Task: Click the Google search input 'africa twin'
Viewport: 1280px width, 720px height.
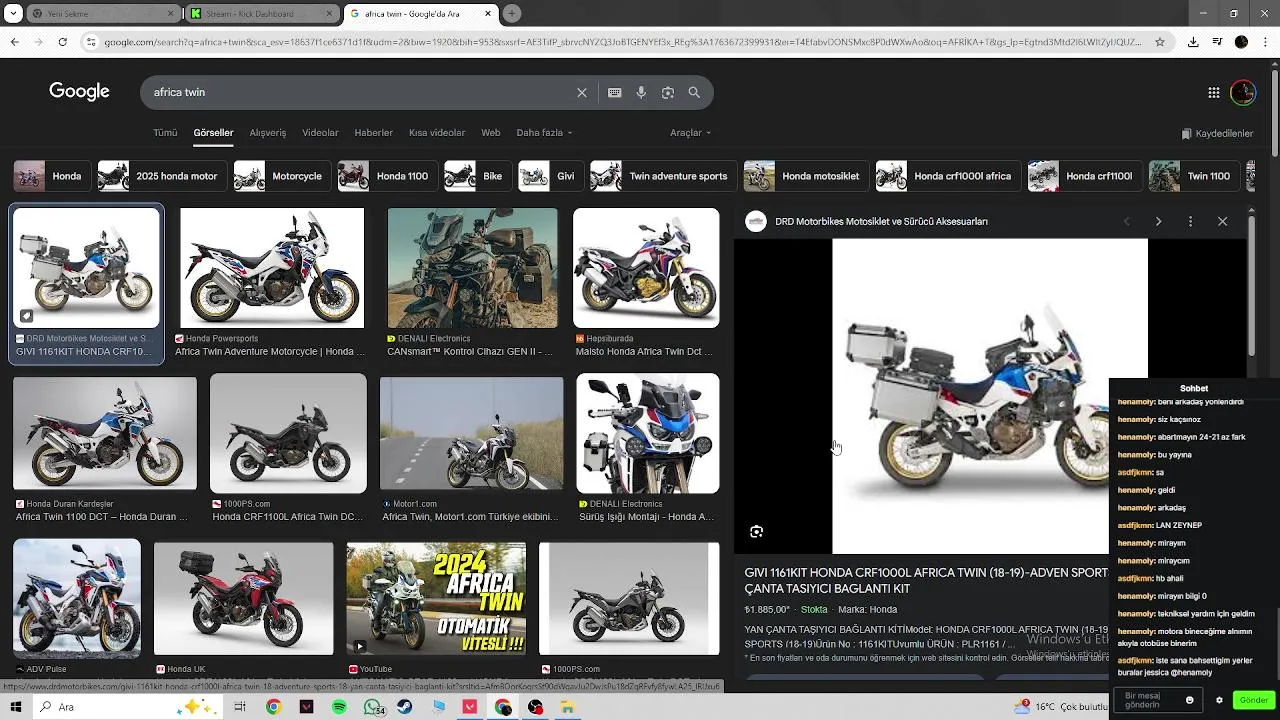Action: tap(360, 92)
